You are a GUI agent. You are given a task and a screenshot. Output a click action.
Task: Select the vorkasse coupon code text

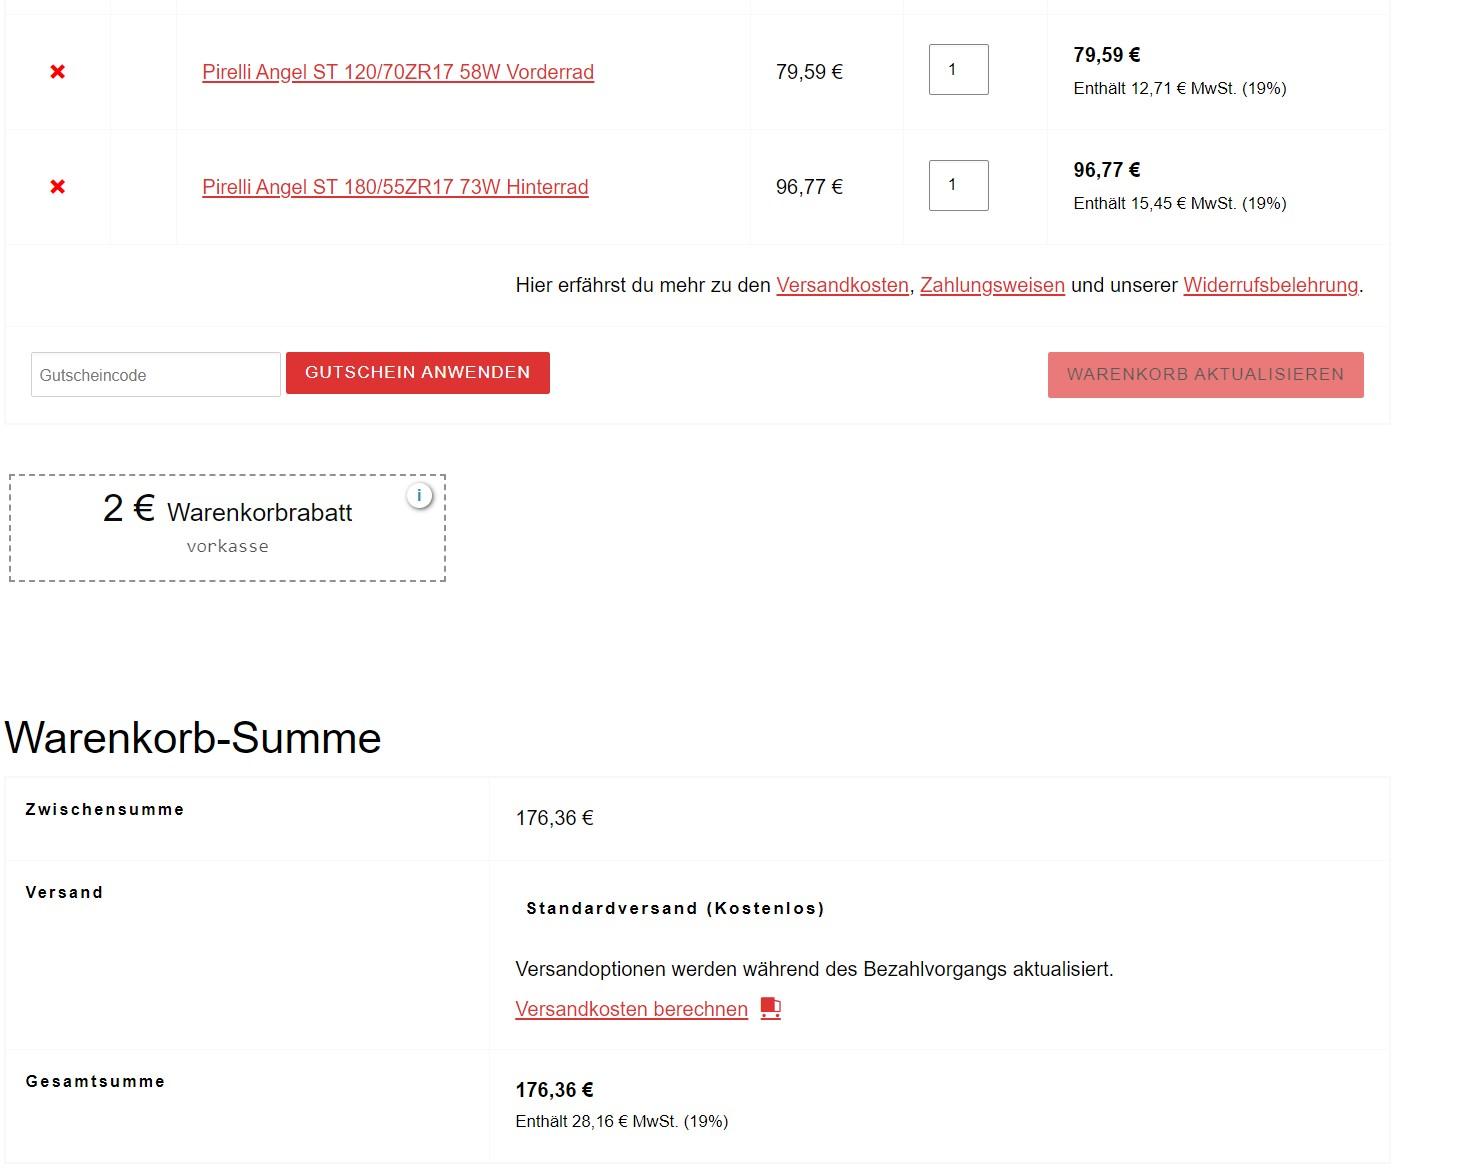(227, 546)
